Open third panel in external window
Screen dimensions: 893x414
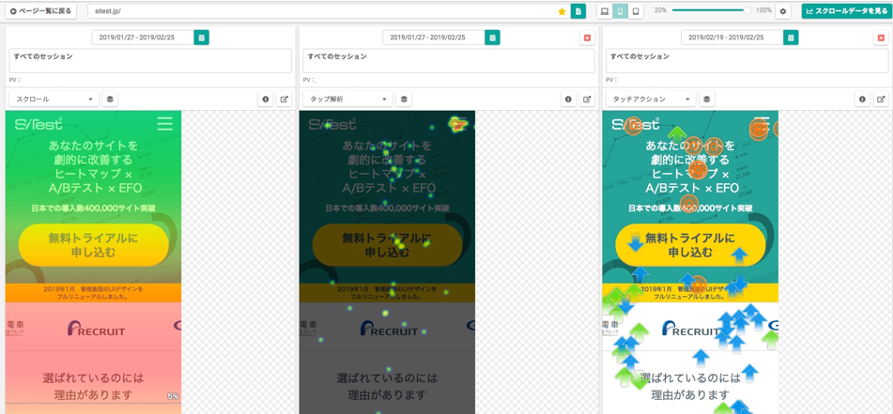pyautogui.click(x=881, y=99)
